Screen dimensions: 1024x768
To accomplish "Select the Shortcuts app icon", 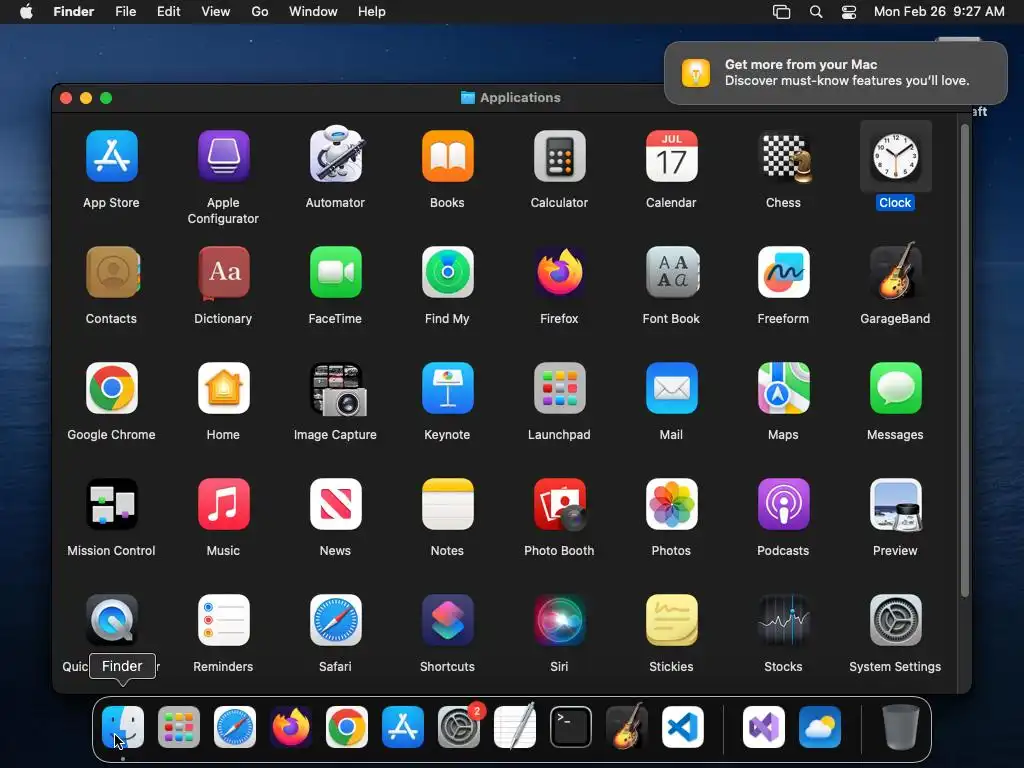I will point(447,620).
